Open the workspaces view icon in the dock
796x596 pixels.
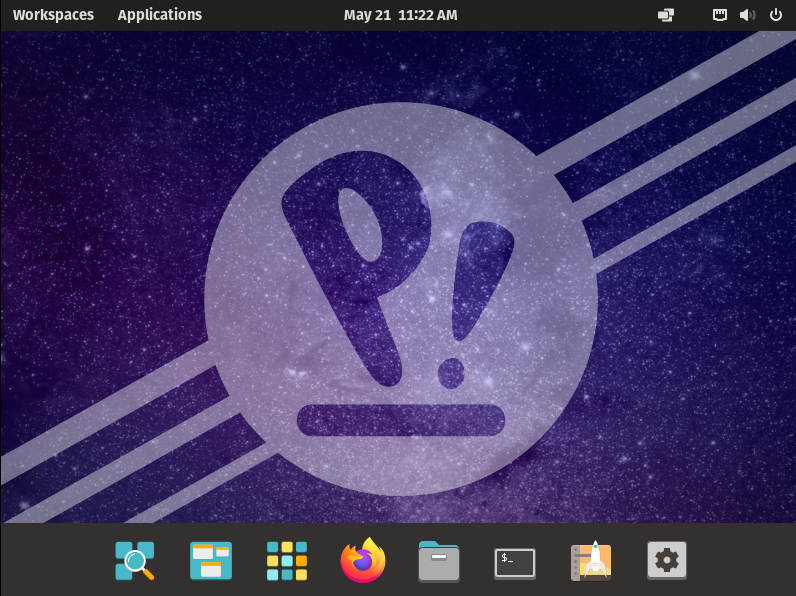211,561
